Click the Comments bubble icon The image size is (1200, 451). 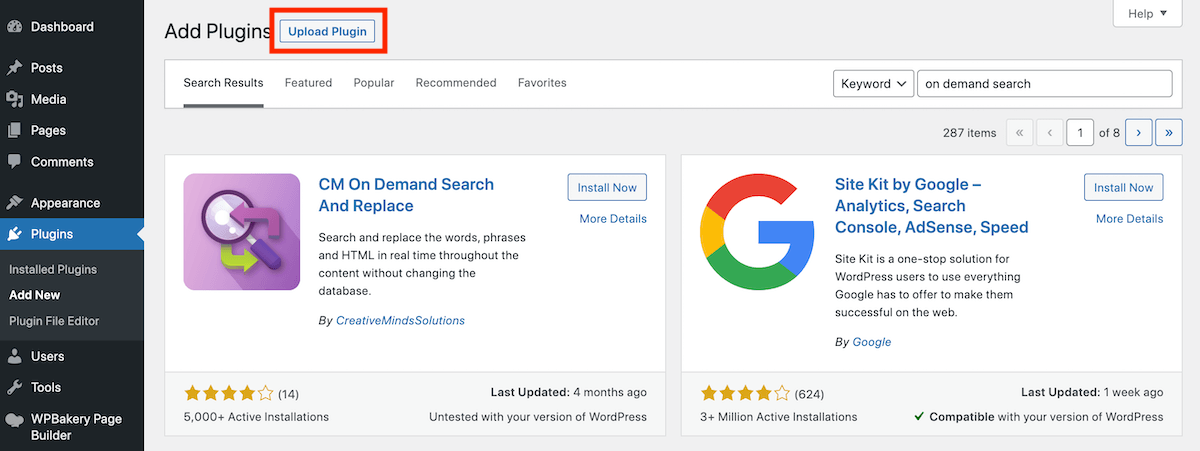[x=14, y=161]
